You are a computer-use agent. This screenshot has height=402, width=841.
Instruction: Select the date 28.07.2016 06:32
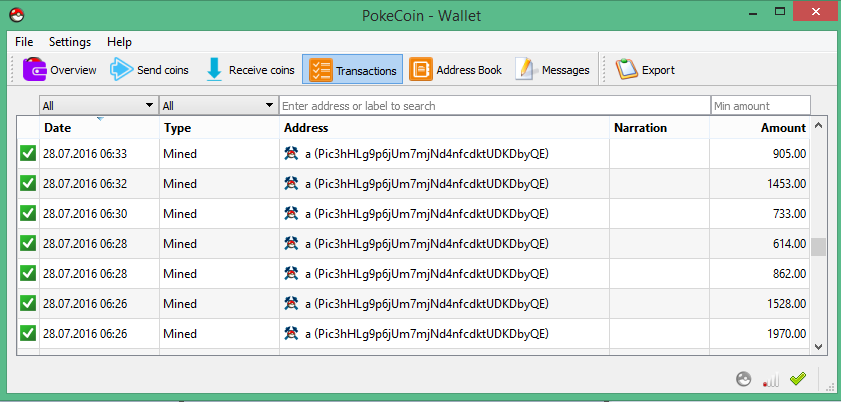coord(85,184)
